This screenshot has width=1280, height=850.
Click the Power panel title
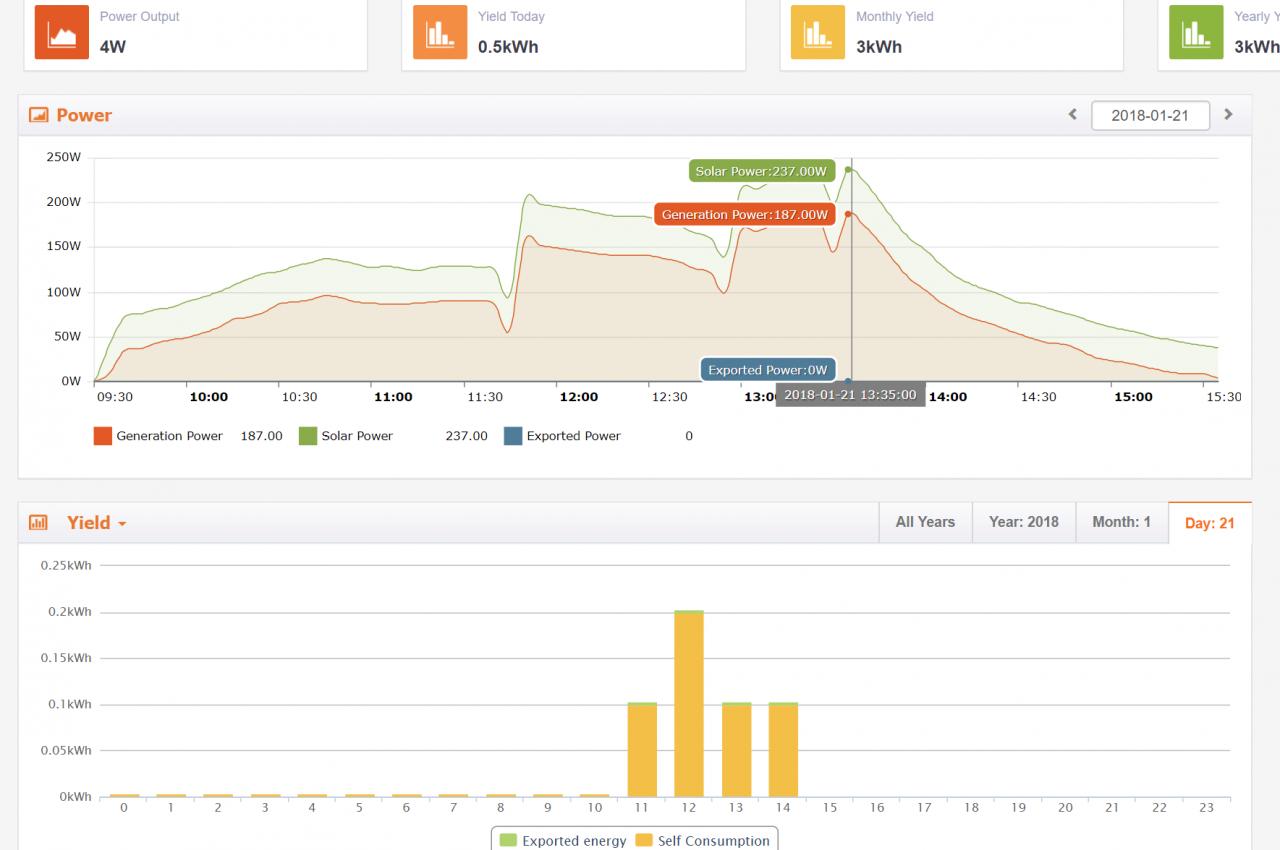84,115
